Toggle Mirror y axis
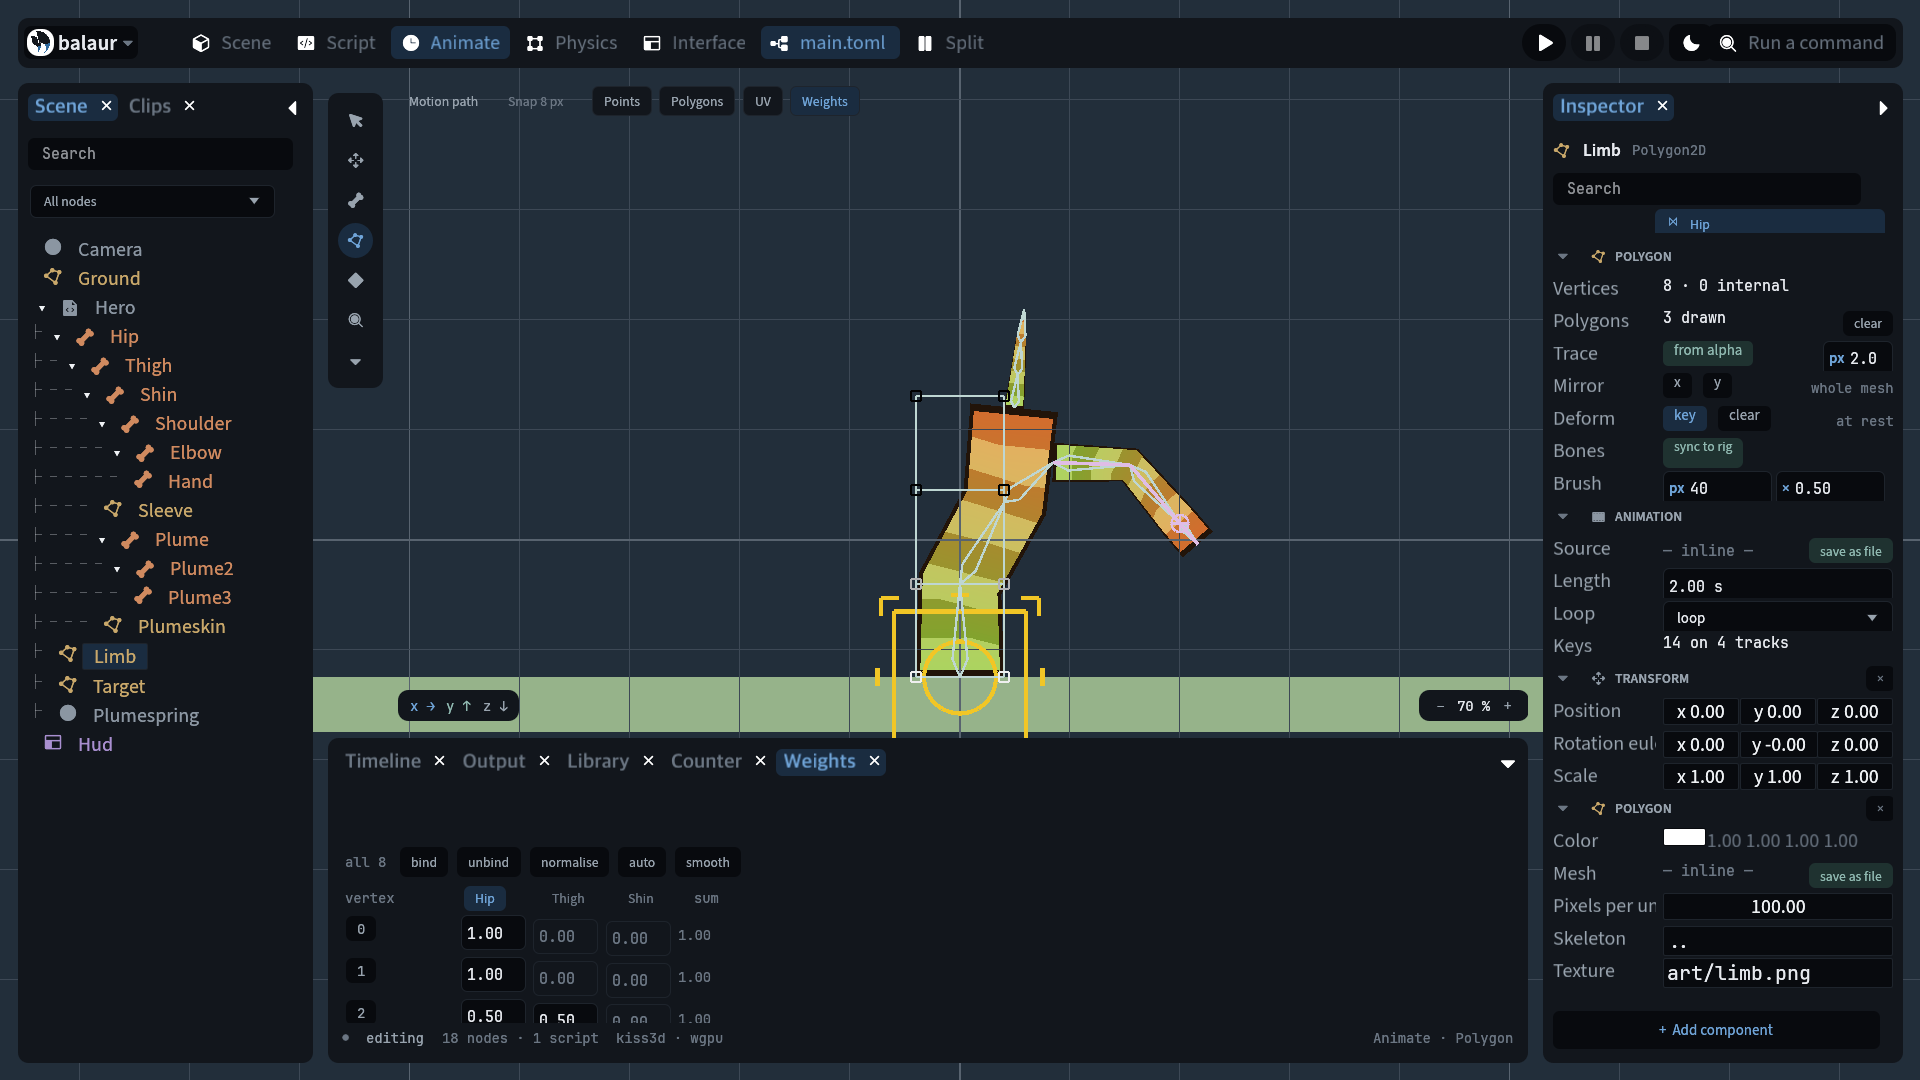This screenshot has width=1920, height=1080. (x=1717, y=384)
